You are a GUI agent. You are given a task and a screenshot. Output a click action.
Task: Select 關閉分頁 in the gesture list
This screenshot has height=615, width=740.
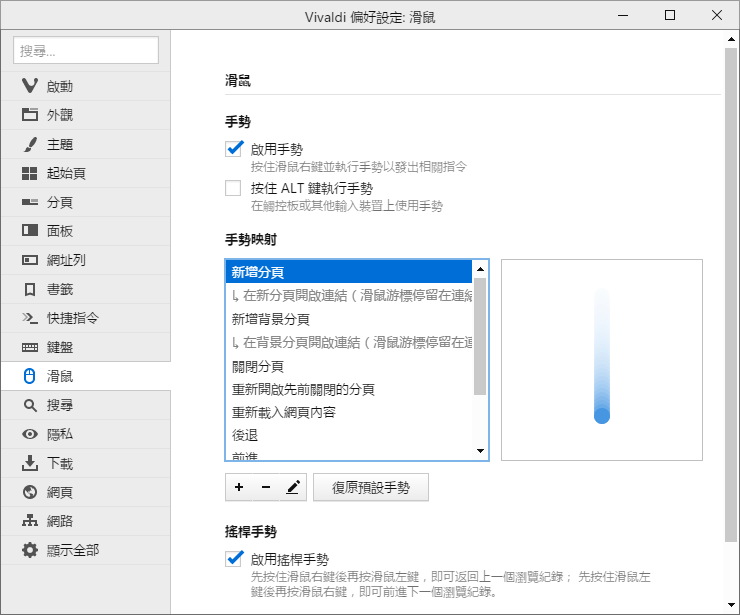click(x=349, y=366)
